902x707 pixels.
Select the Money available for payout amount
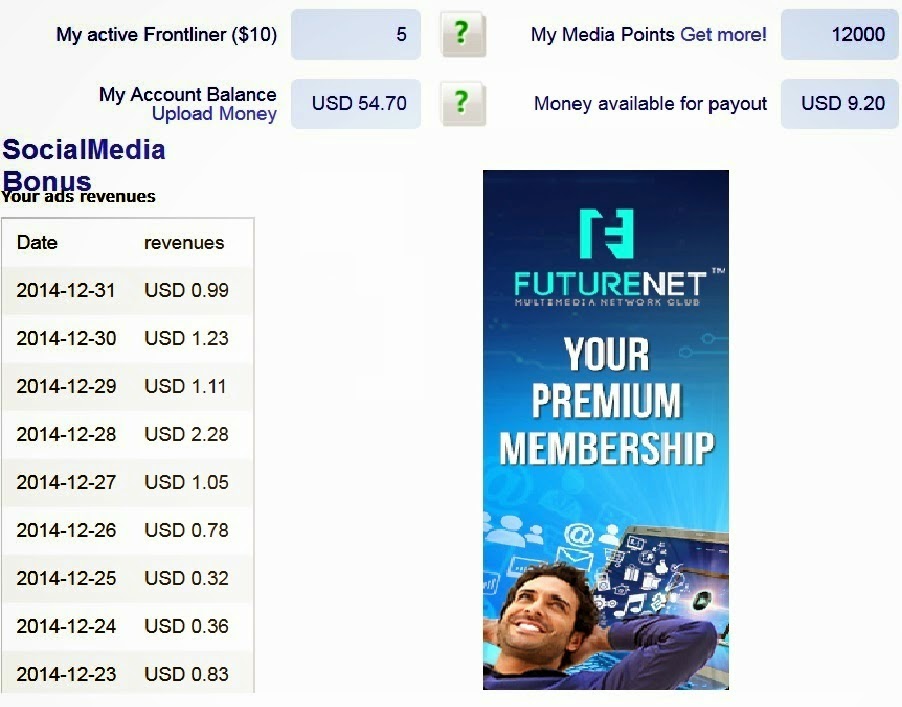tap(839, 103)
